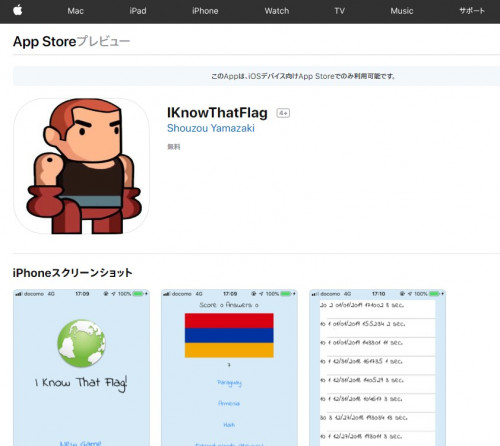The height and width of the screenshot is (446, 500).
Task: Click the Score Answers line in quiz screenshot
Action: coord(229,305)
